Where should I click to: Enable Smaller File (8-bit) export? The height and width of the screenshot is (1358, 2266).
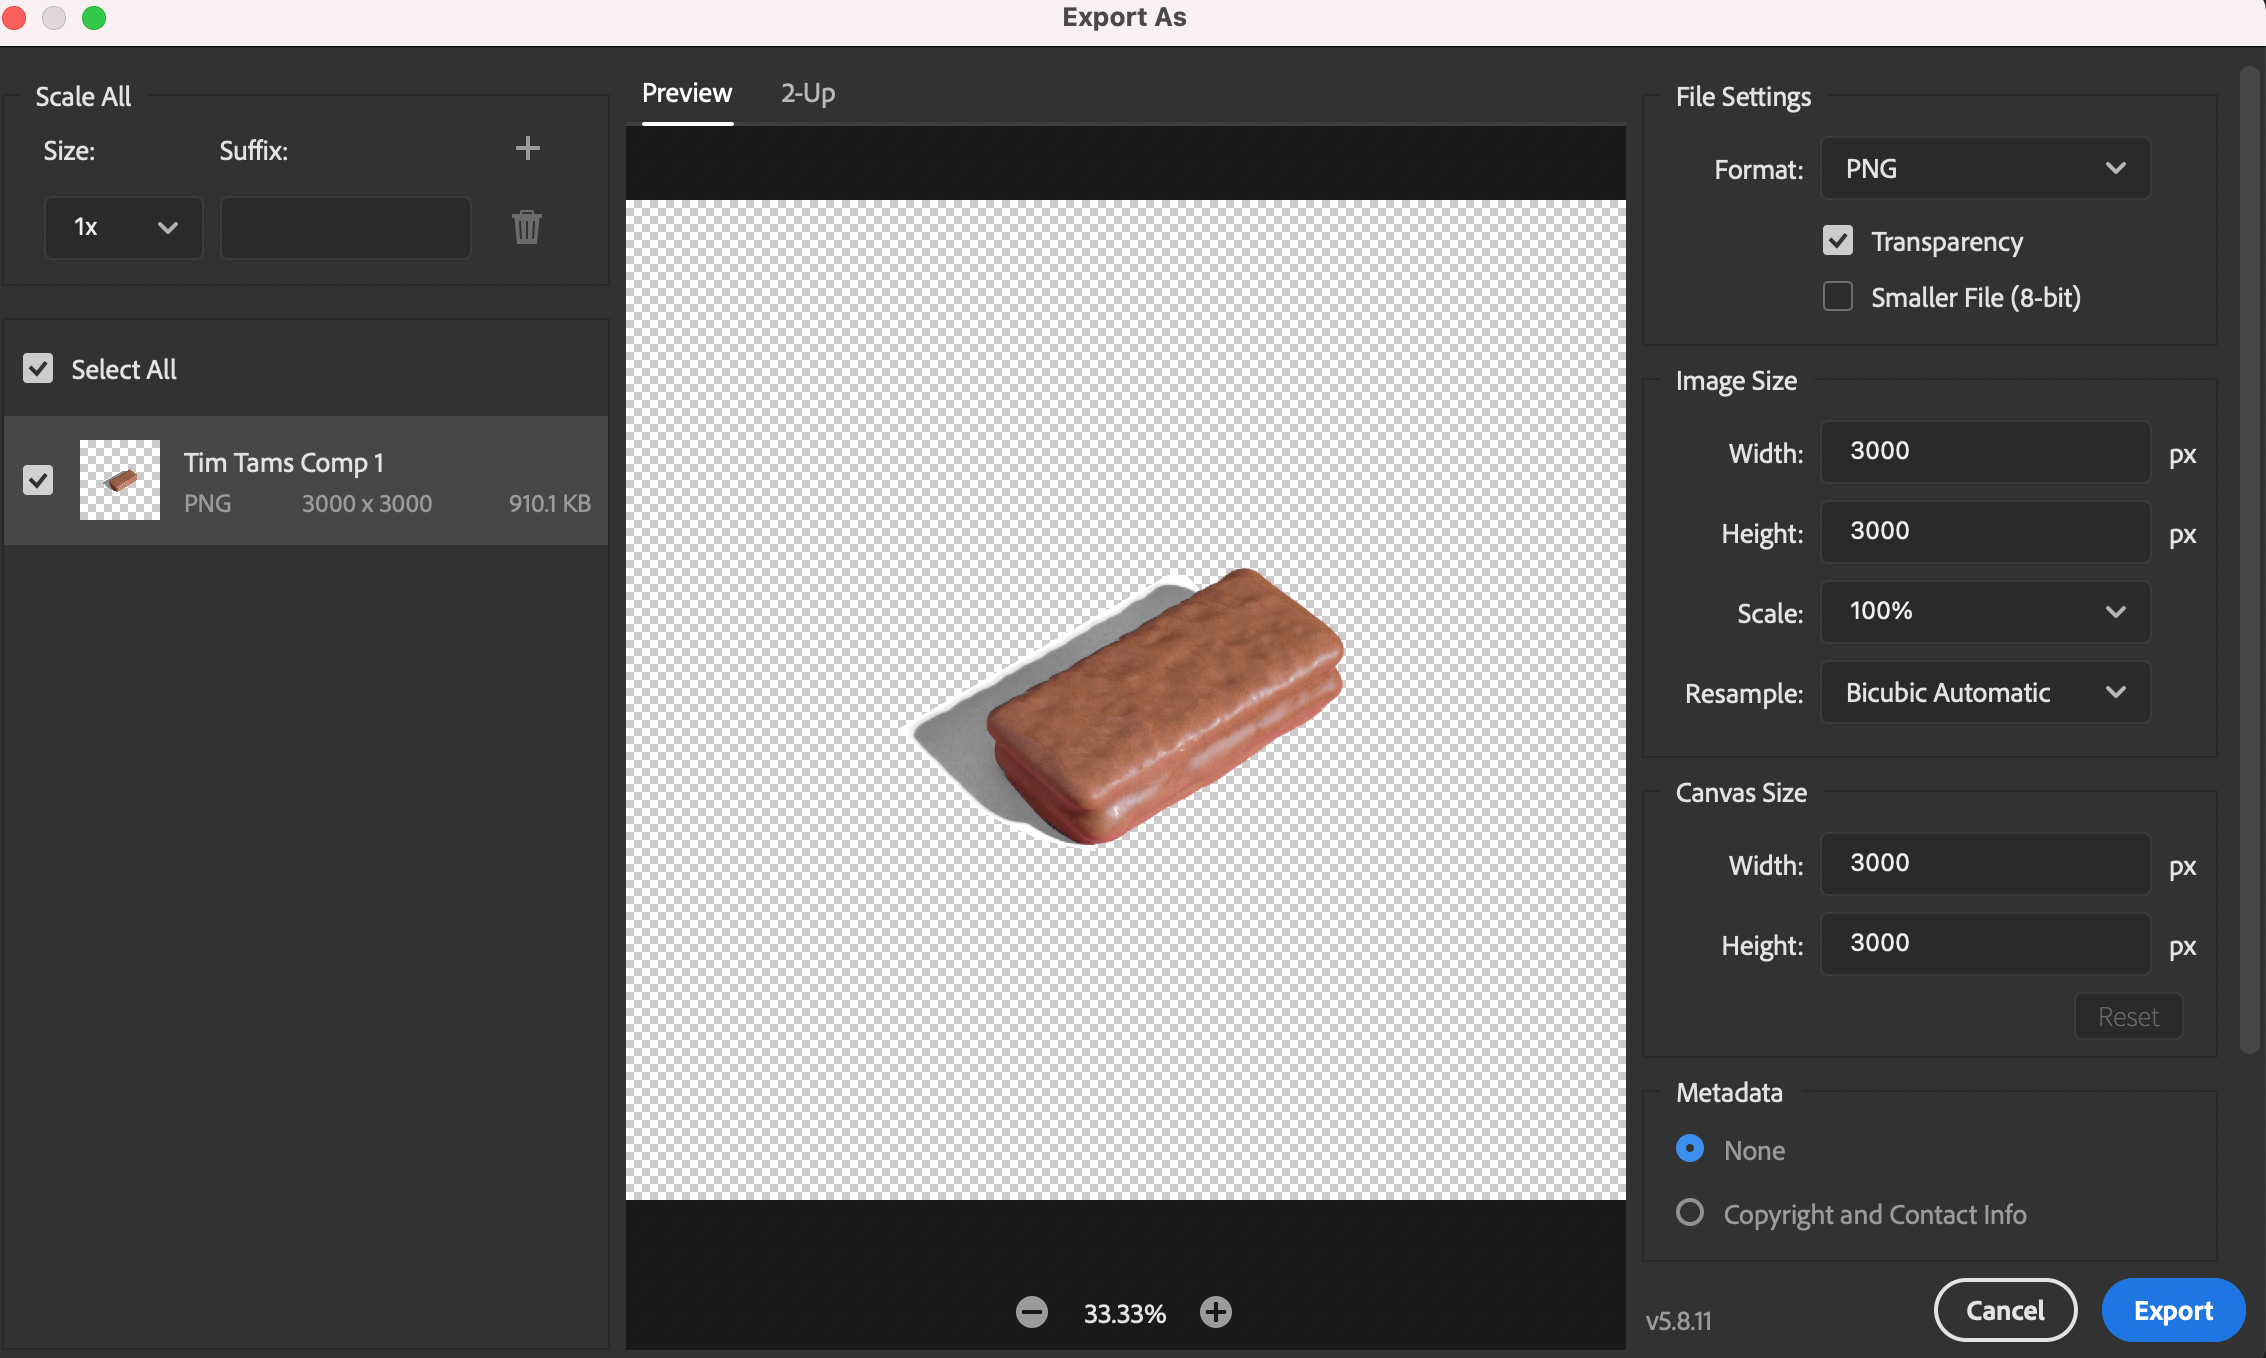pyautogui.click(x=1837, y=296)
